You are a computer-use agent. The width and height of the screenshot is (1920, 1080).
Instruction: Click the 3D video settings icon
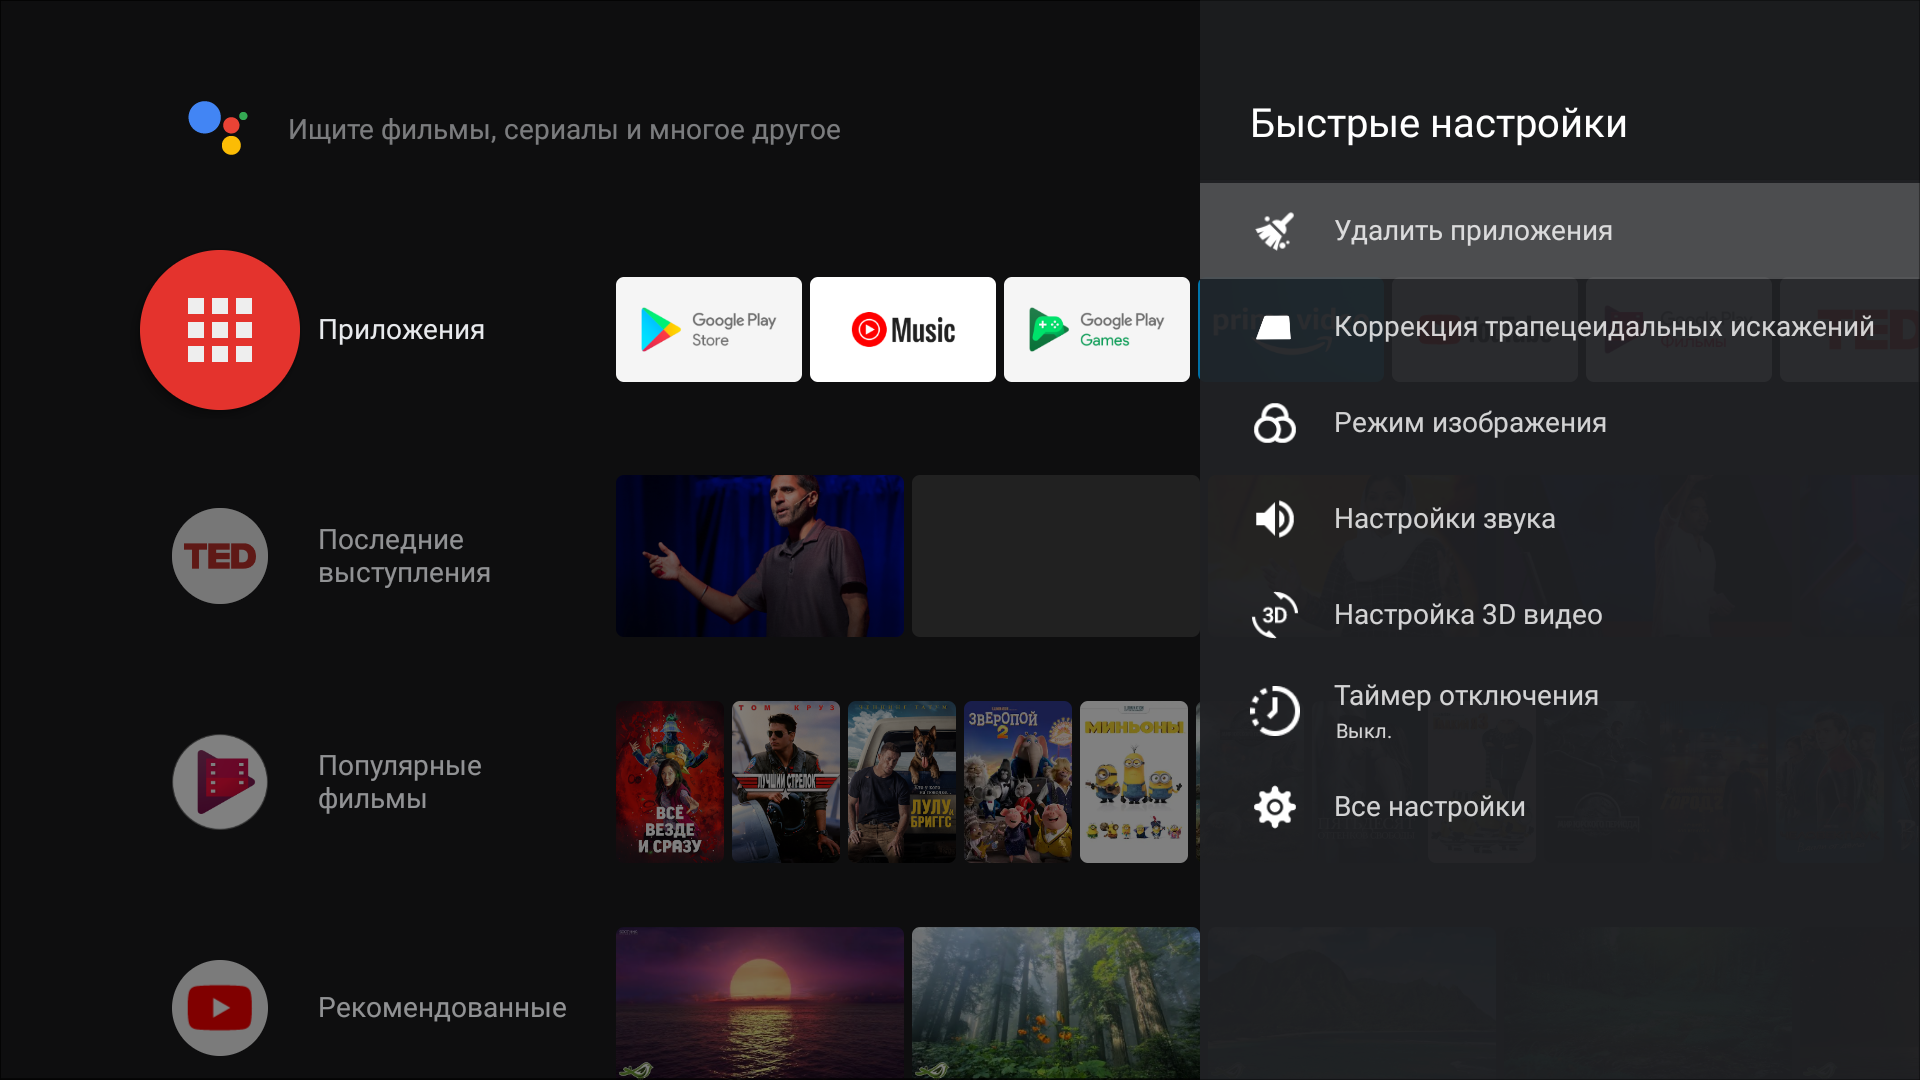point(1274,615)
